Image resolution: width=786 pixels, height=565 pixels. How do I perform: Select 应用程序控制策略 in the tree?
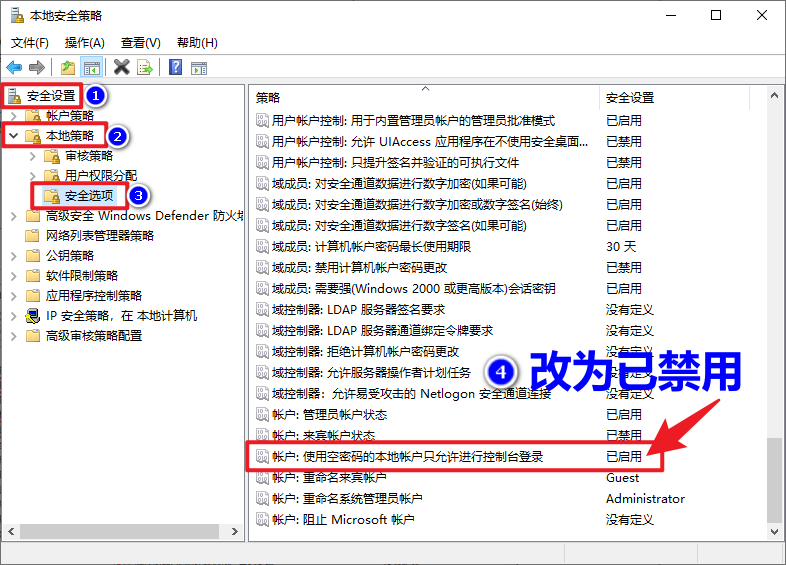coord(94,296)
